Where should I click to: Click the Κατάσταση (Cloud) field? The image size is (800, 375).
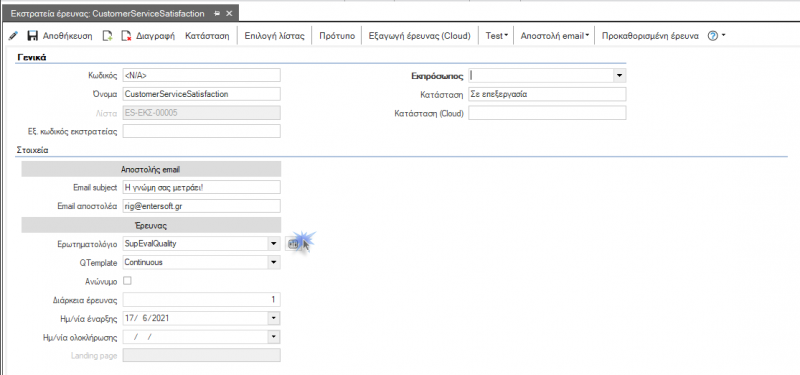click(x=547, y=113)
